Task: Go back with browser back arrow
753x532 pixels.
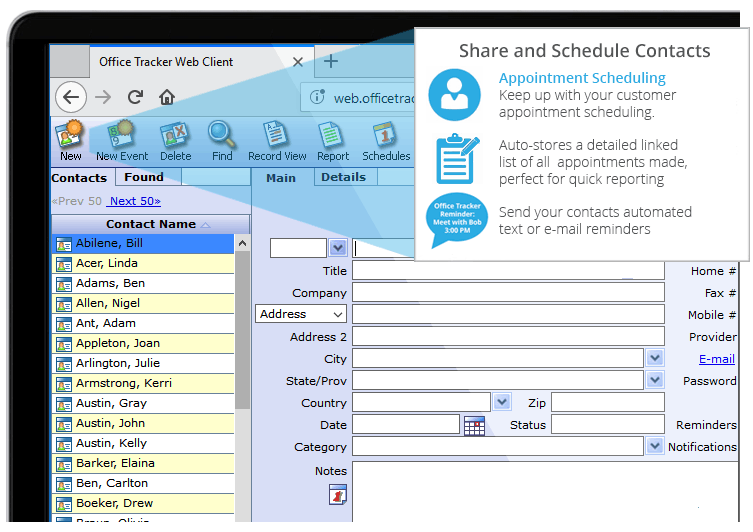Action: pyautogui.click(x=71, y=97)
